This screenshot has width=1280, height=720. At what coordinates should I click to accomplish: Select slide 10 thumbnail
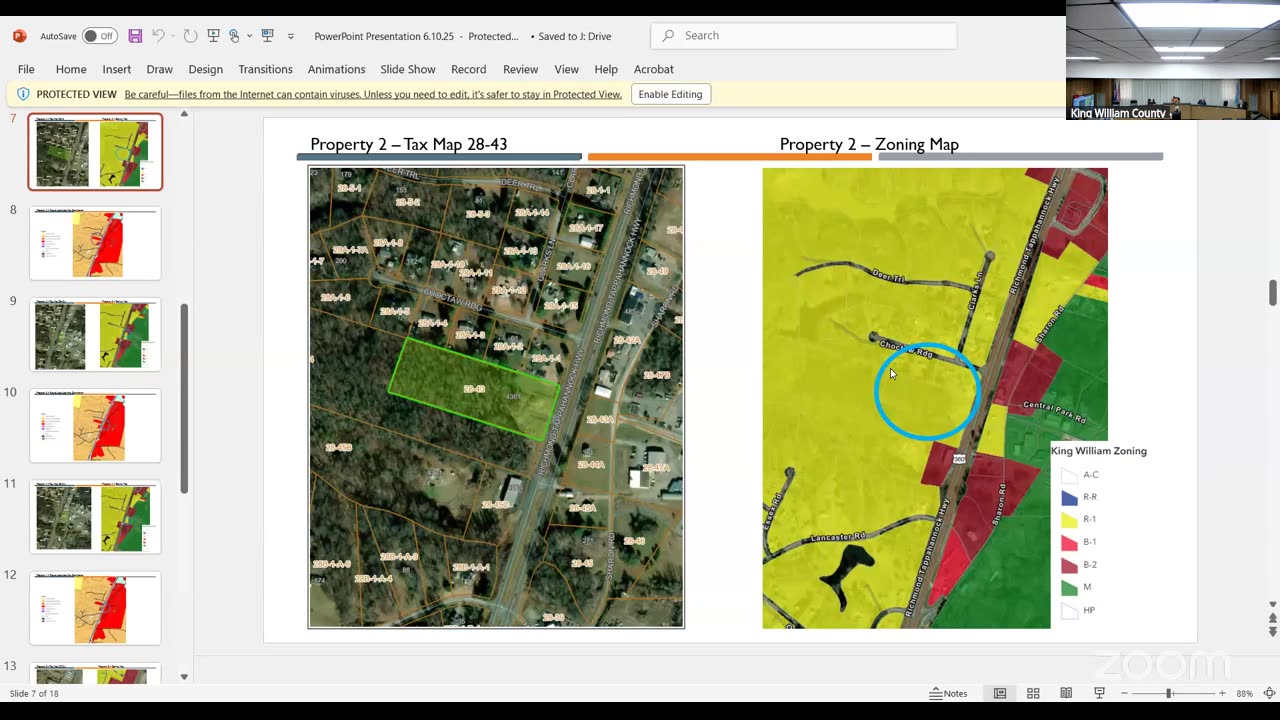click(95, 426)
